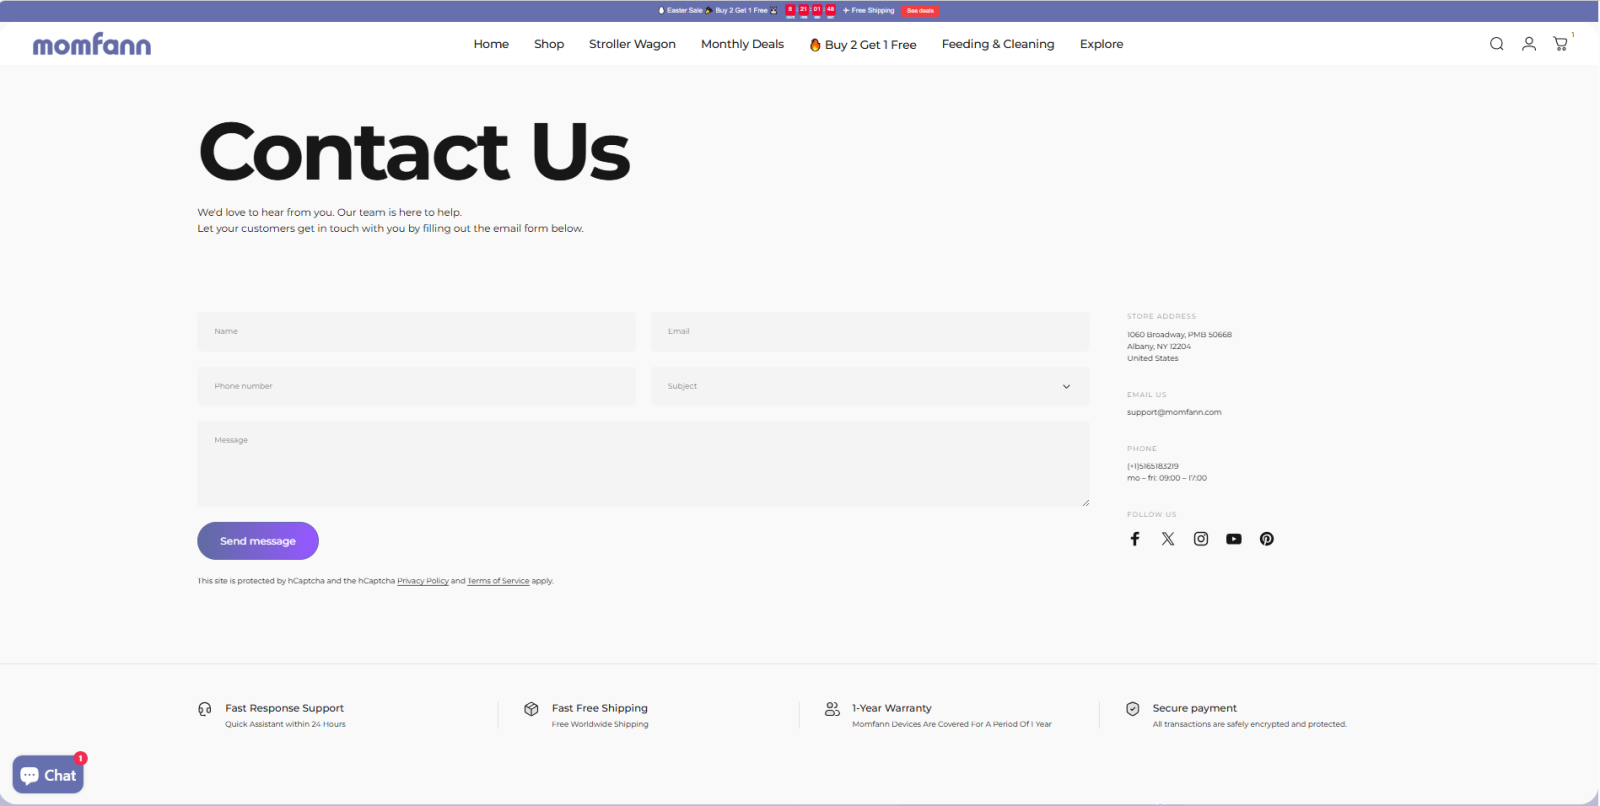
Task: Click the Send message button
Action: click(x=258, y=541)
